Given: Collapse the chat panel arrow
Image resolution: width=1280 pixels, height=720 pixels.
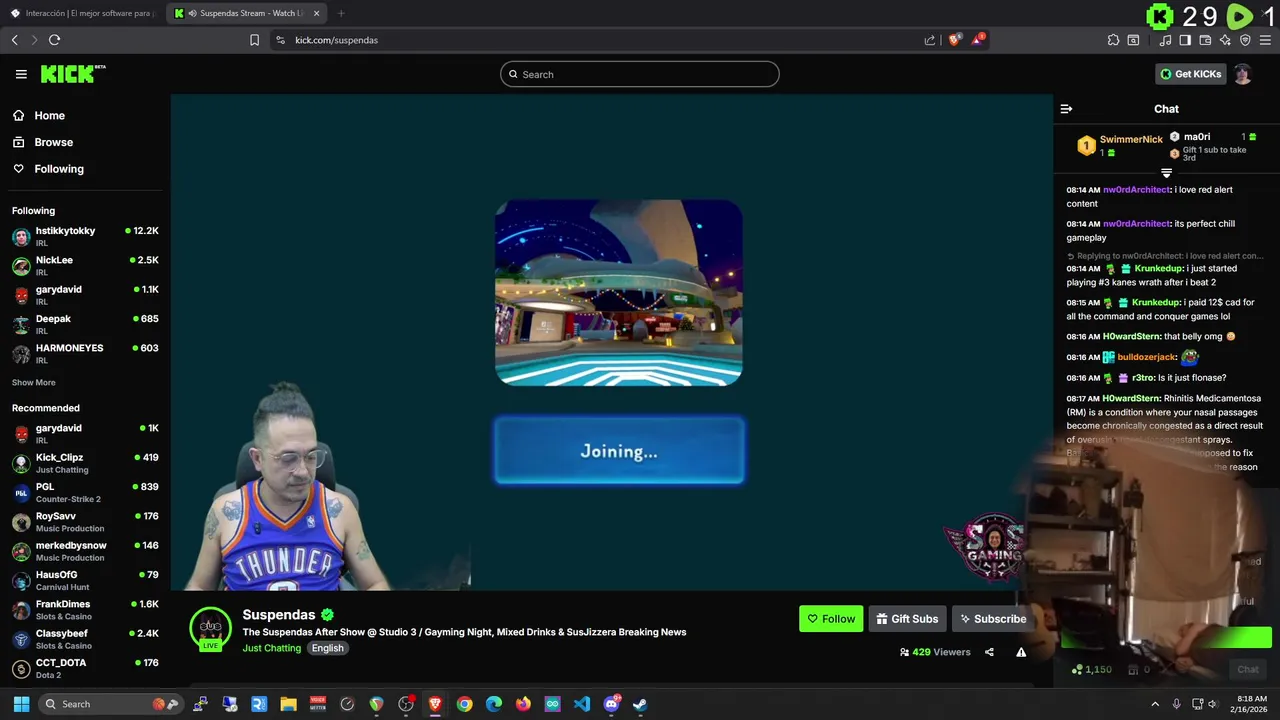Looking at the screenshot, I should [1066, 109].
